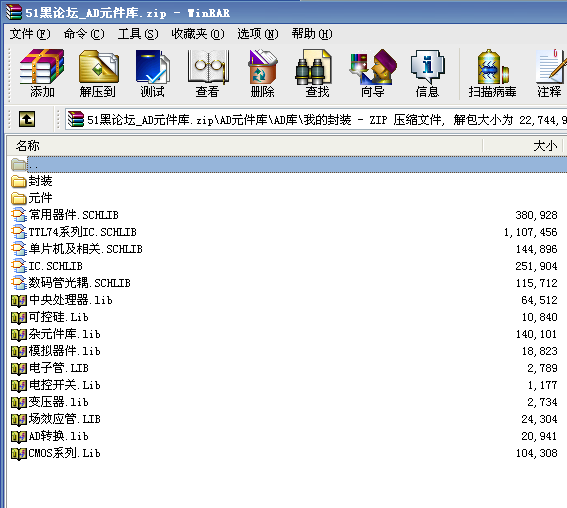567x508 pixels.
Task: Select file 电子管.LIB
Action: click(59, 368)
